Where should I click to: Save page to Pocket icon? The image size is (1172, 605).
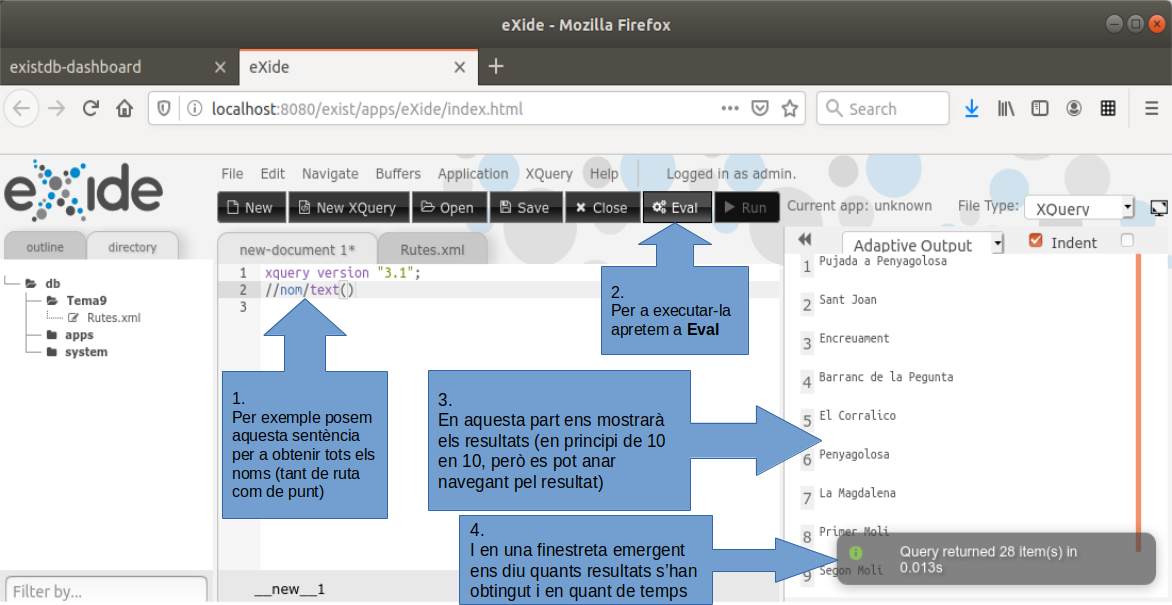(760, 108)
